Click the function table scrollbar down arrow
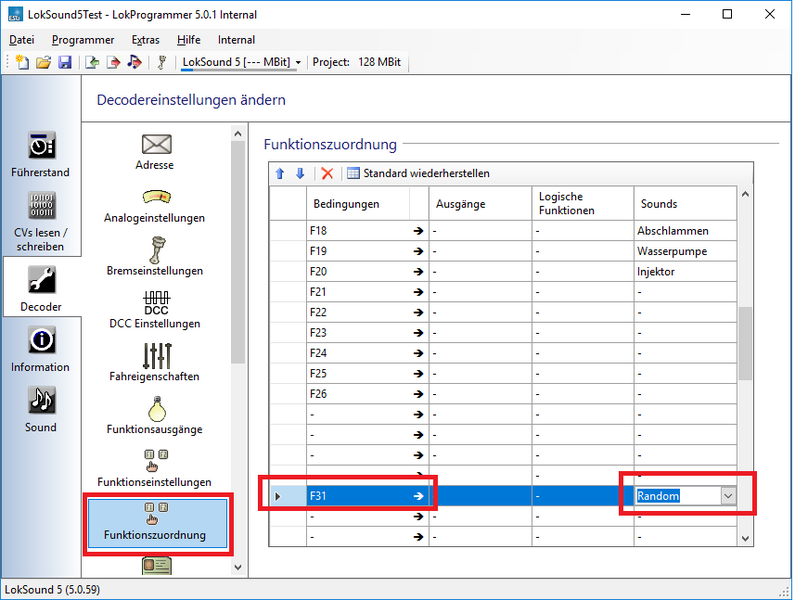The height and width of the screenshot is (600, 795). coord(745,539)
